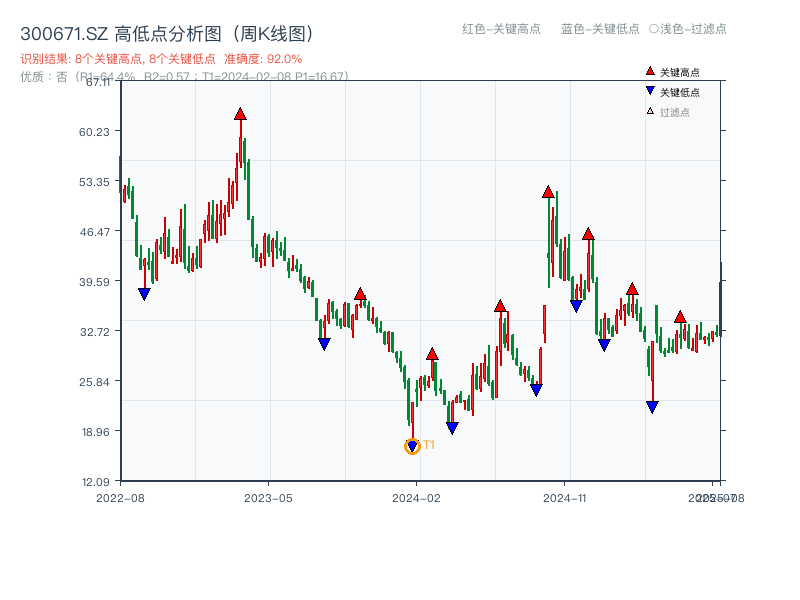Select the red high marker near 38 in spring 2025

(x=632, y=289)
